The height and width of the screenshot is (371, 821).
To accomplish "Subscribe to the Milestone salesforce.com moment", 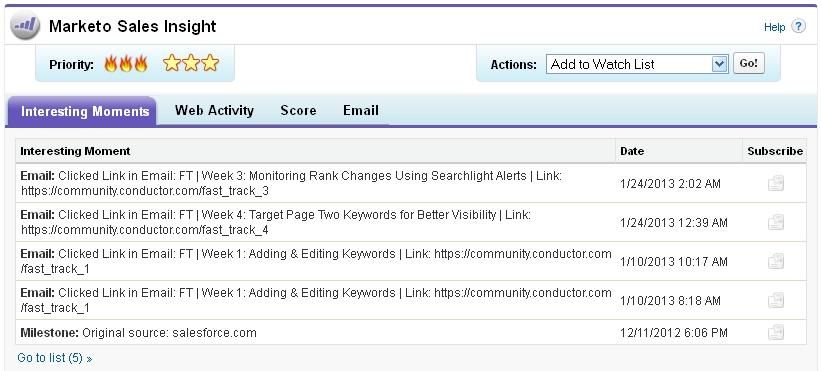I will coord(775,332).
